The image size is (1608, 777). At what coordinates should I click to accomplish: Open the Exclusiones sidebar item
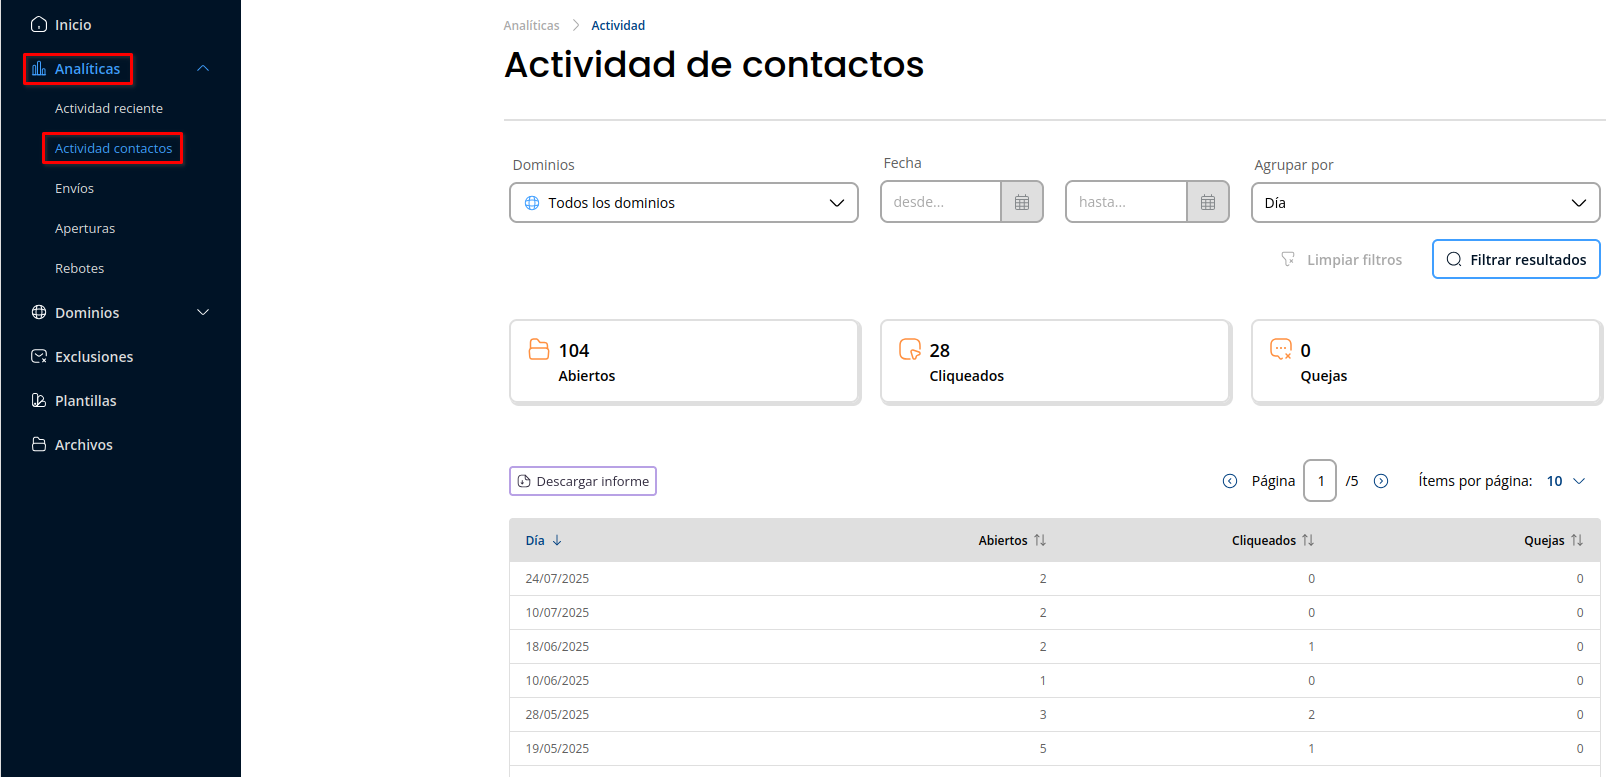94,357
